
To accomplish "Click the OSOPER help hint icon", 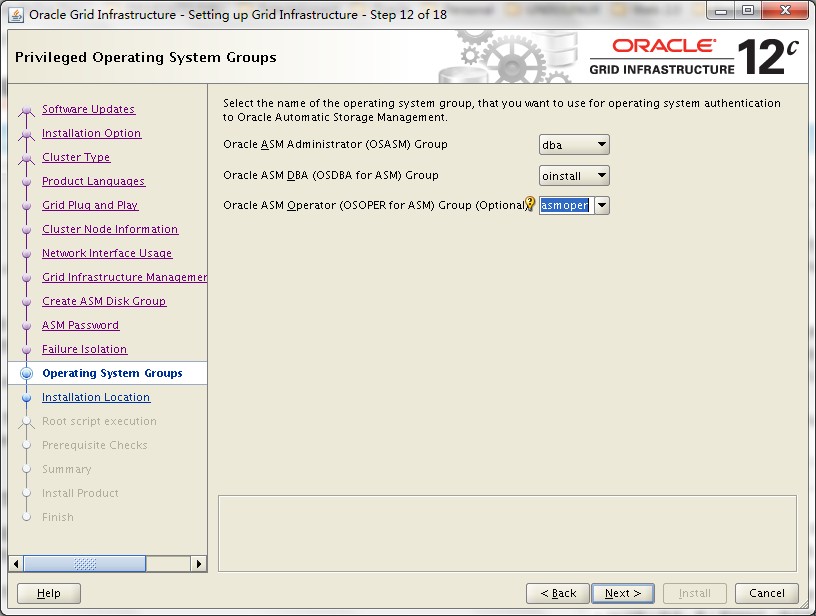I will [530, 203].
